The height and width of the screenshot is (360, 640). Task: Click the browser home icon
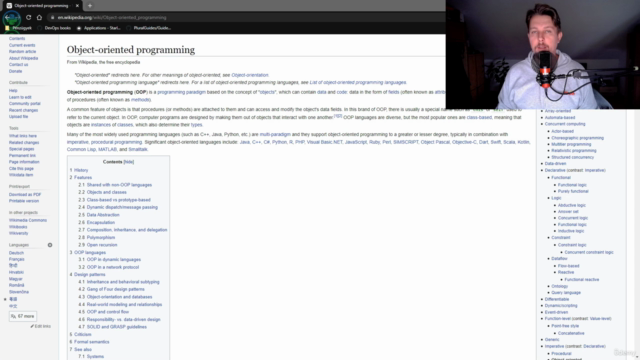pos(39,18)
